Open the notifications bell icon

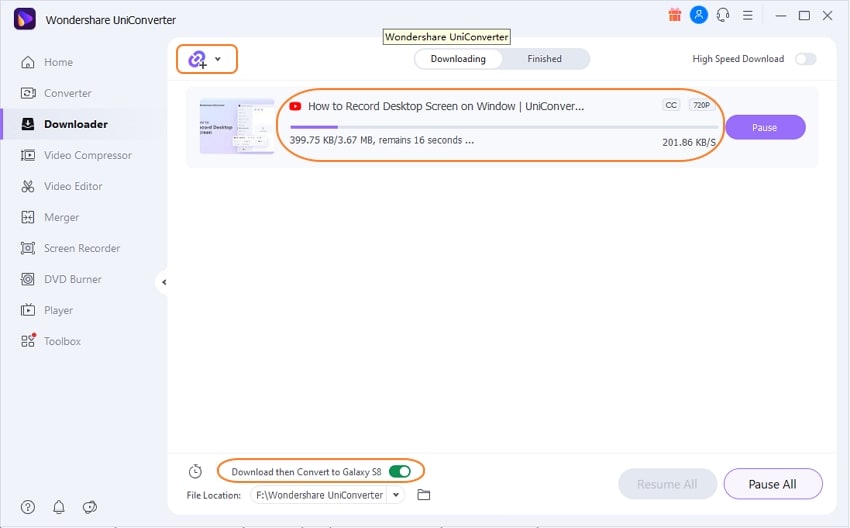pos(59,507)
